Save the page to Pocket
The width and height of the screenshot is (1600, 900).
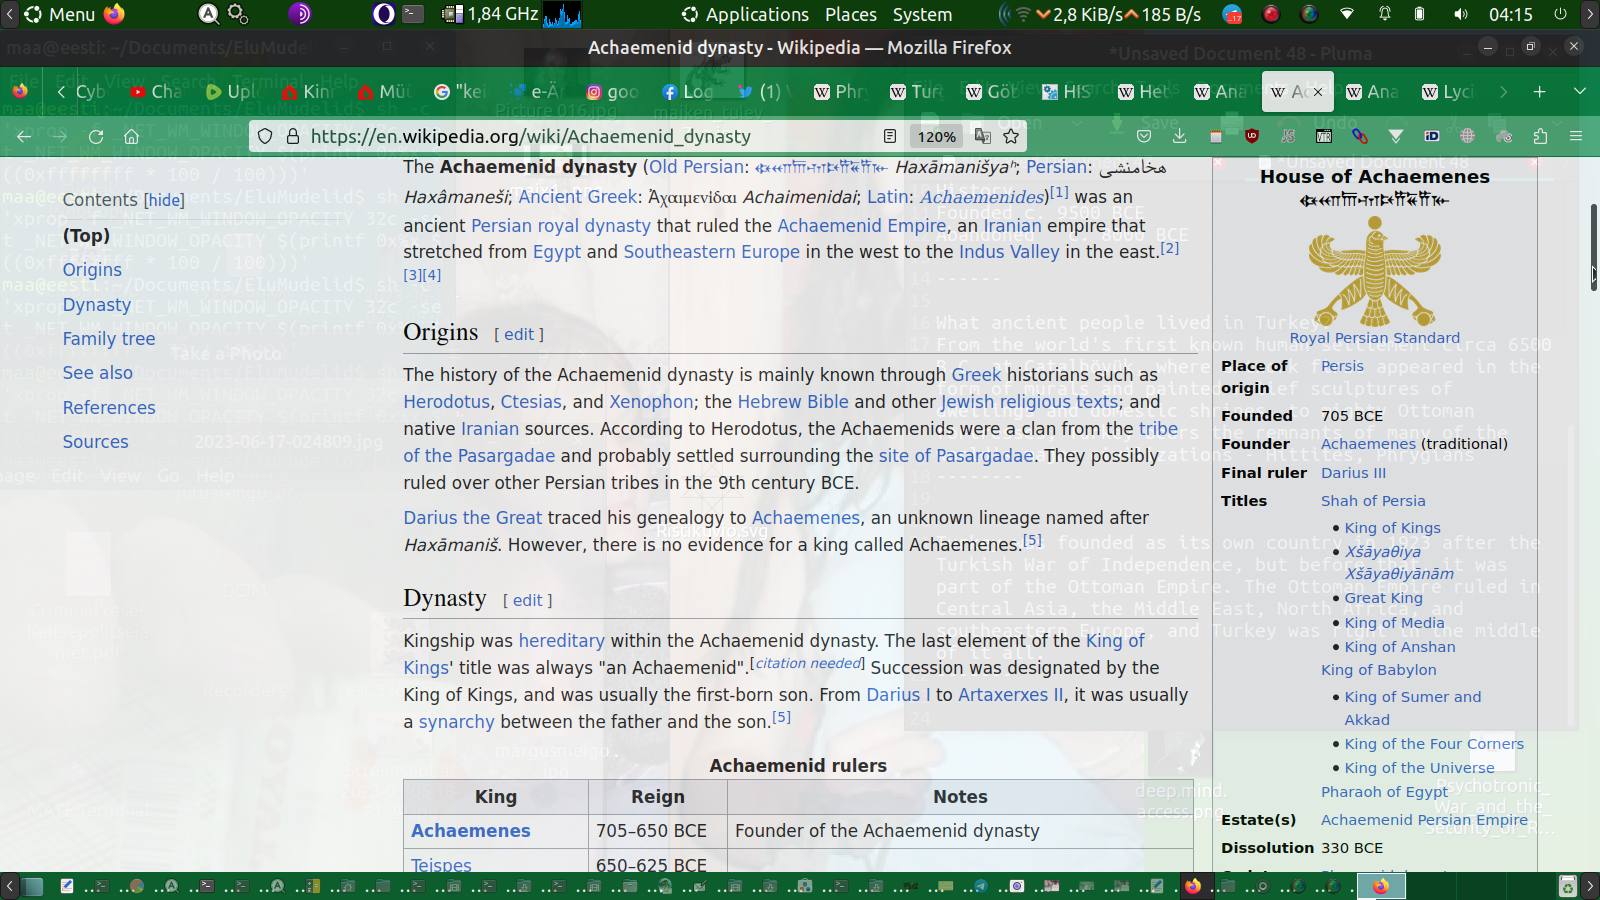point(1144,136)
